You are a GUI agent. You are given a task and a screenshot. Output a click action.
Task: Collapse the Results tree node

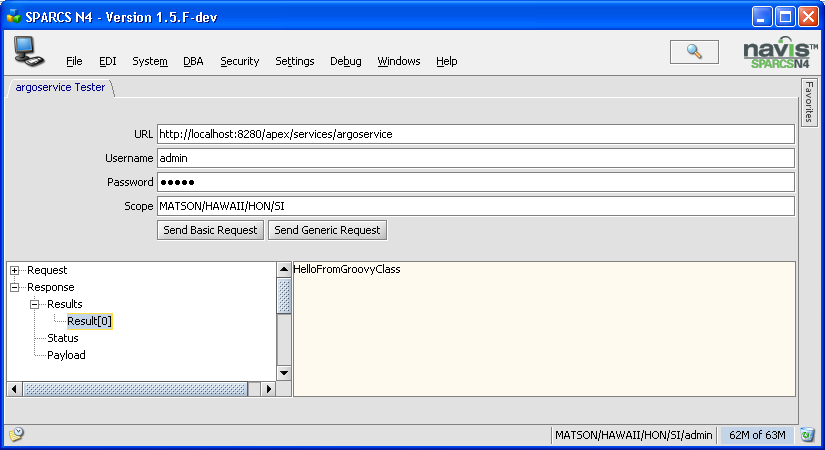pyautogui.click(x=34, y=304)
